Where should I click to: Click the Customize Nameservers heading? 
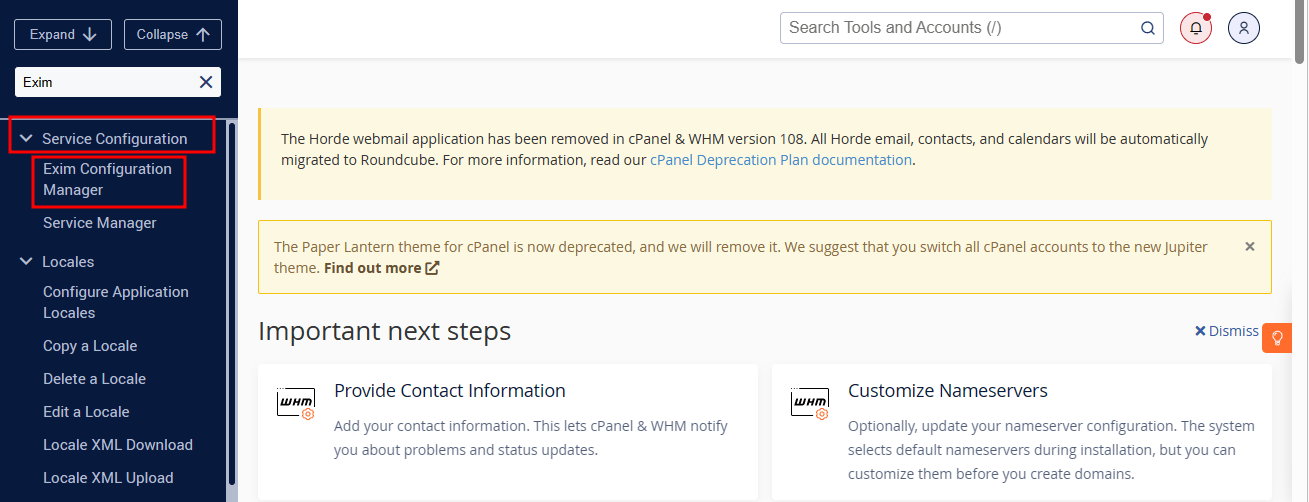click(948, 391)
